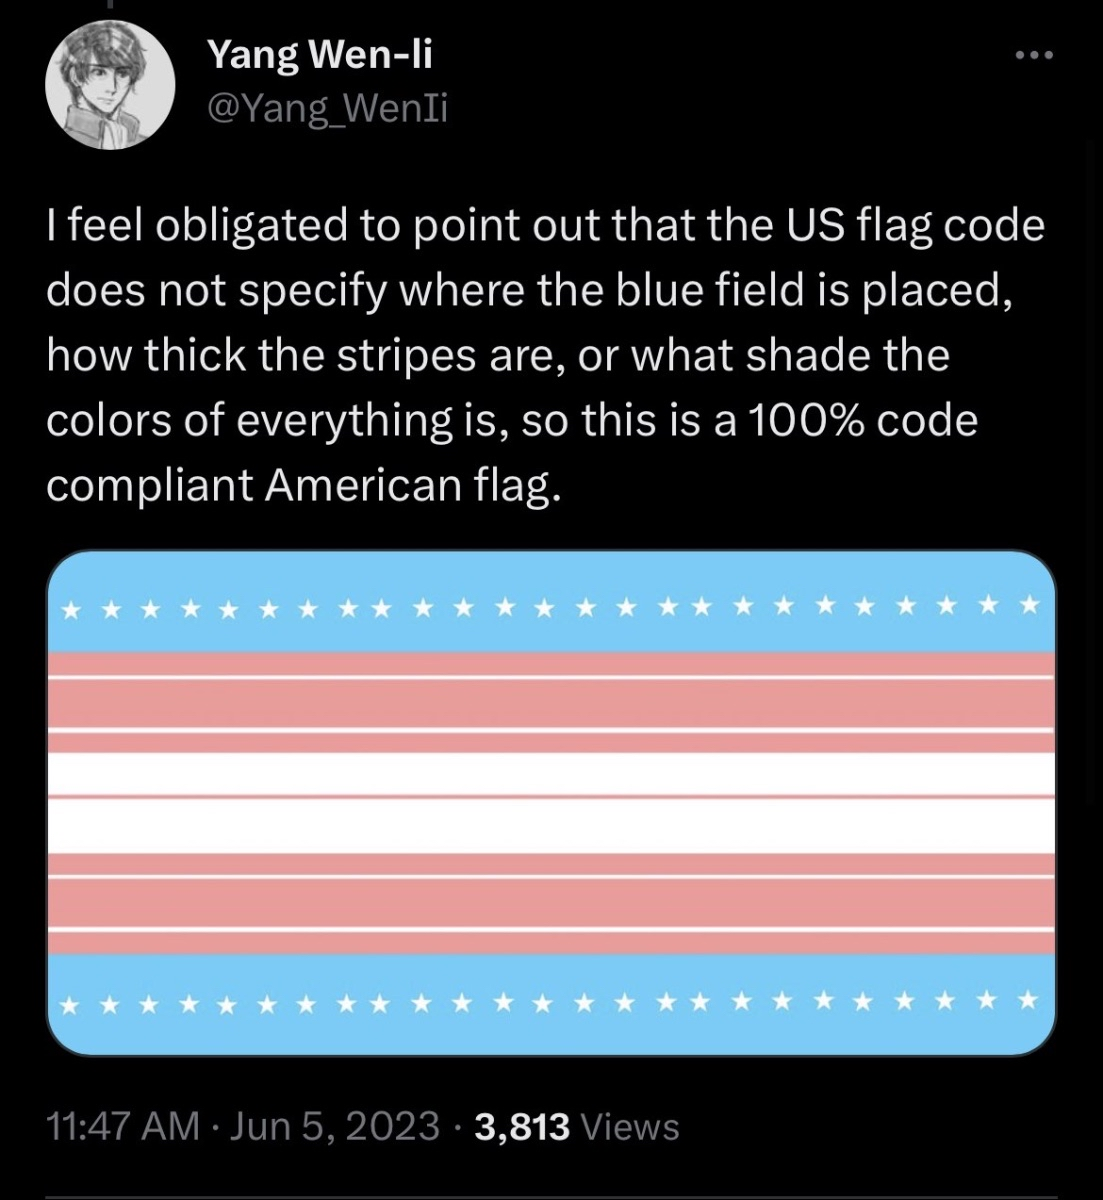Click the first star in top blue stripe
The width and height of the screenshot is (1103, 1200).
[70, 606]
